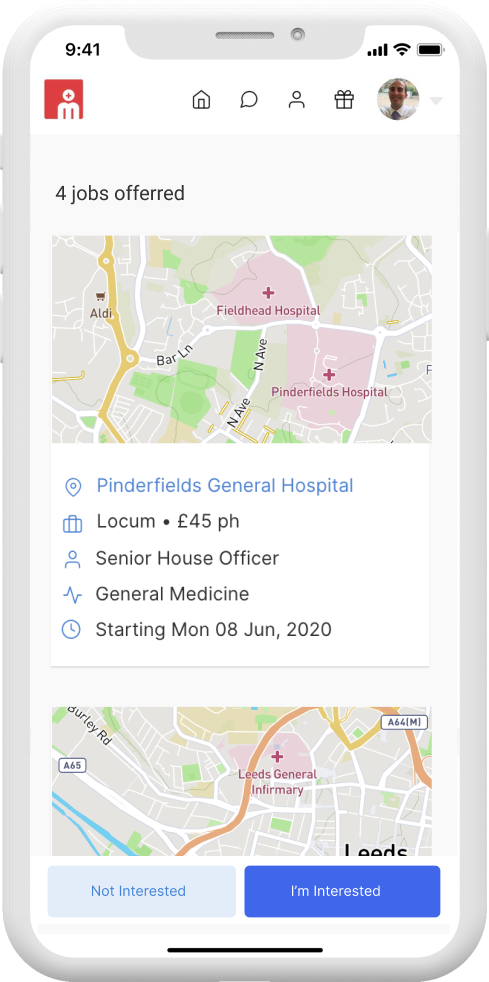489x982 pixels.
Task: Open the gift rewards icon
Action: click(x=344, y=100)
